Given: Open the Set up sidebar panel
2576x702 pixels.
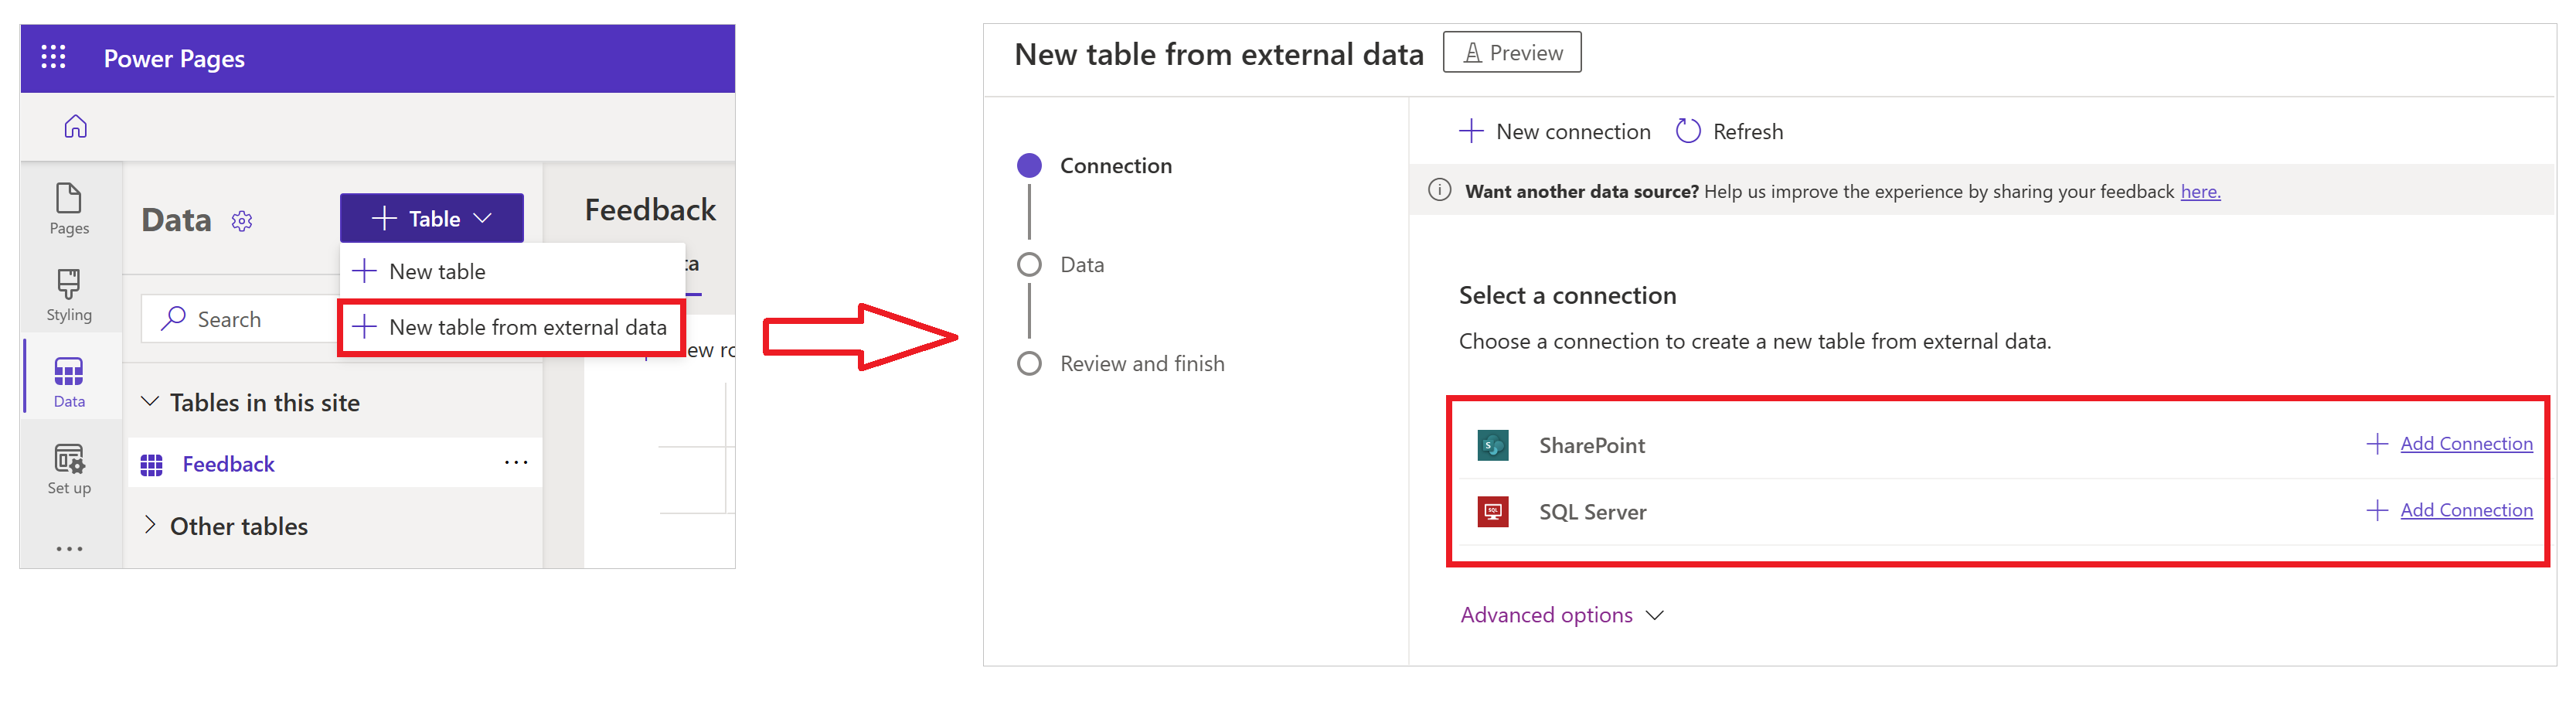Looking at the screenshot, I should pos(67,465).
